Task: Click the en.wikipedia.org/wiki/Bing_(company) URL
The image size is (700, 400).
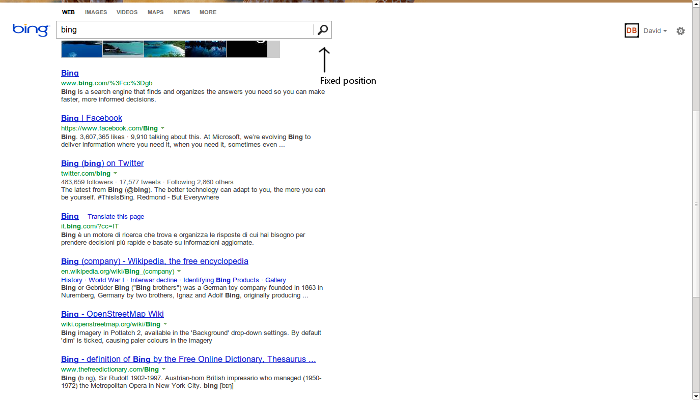Action: [x=118, y=271]
